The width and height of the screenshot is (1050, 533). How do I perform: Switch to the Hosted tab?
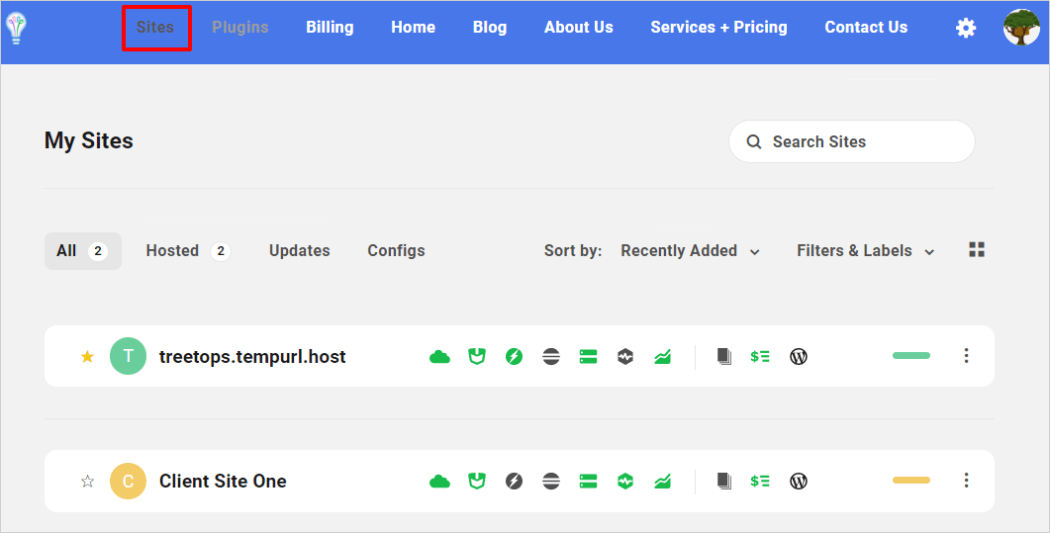coord(186,251)
